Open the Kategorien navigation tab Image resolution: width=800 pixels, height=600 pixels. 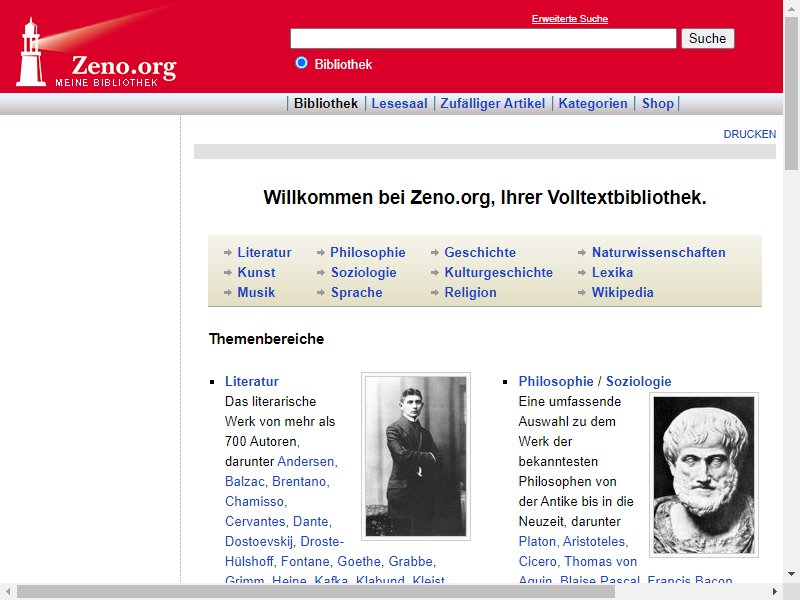(x=593, y=104)
